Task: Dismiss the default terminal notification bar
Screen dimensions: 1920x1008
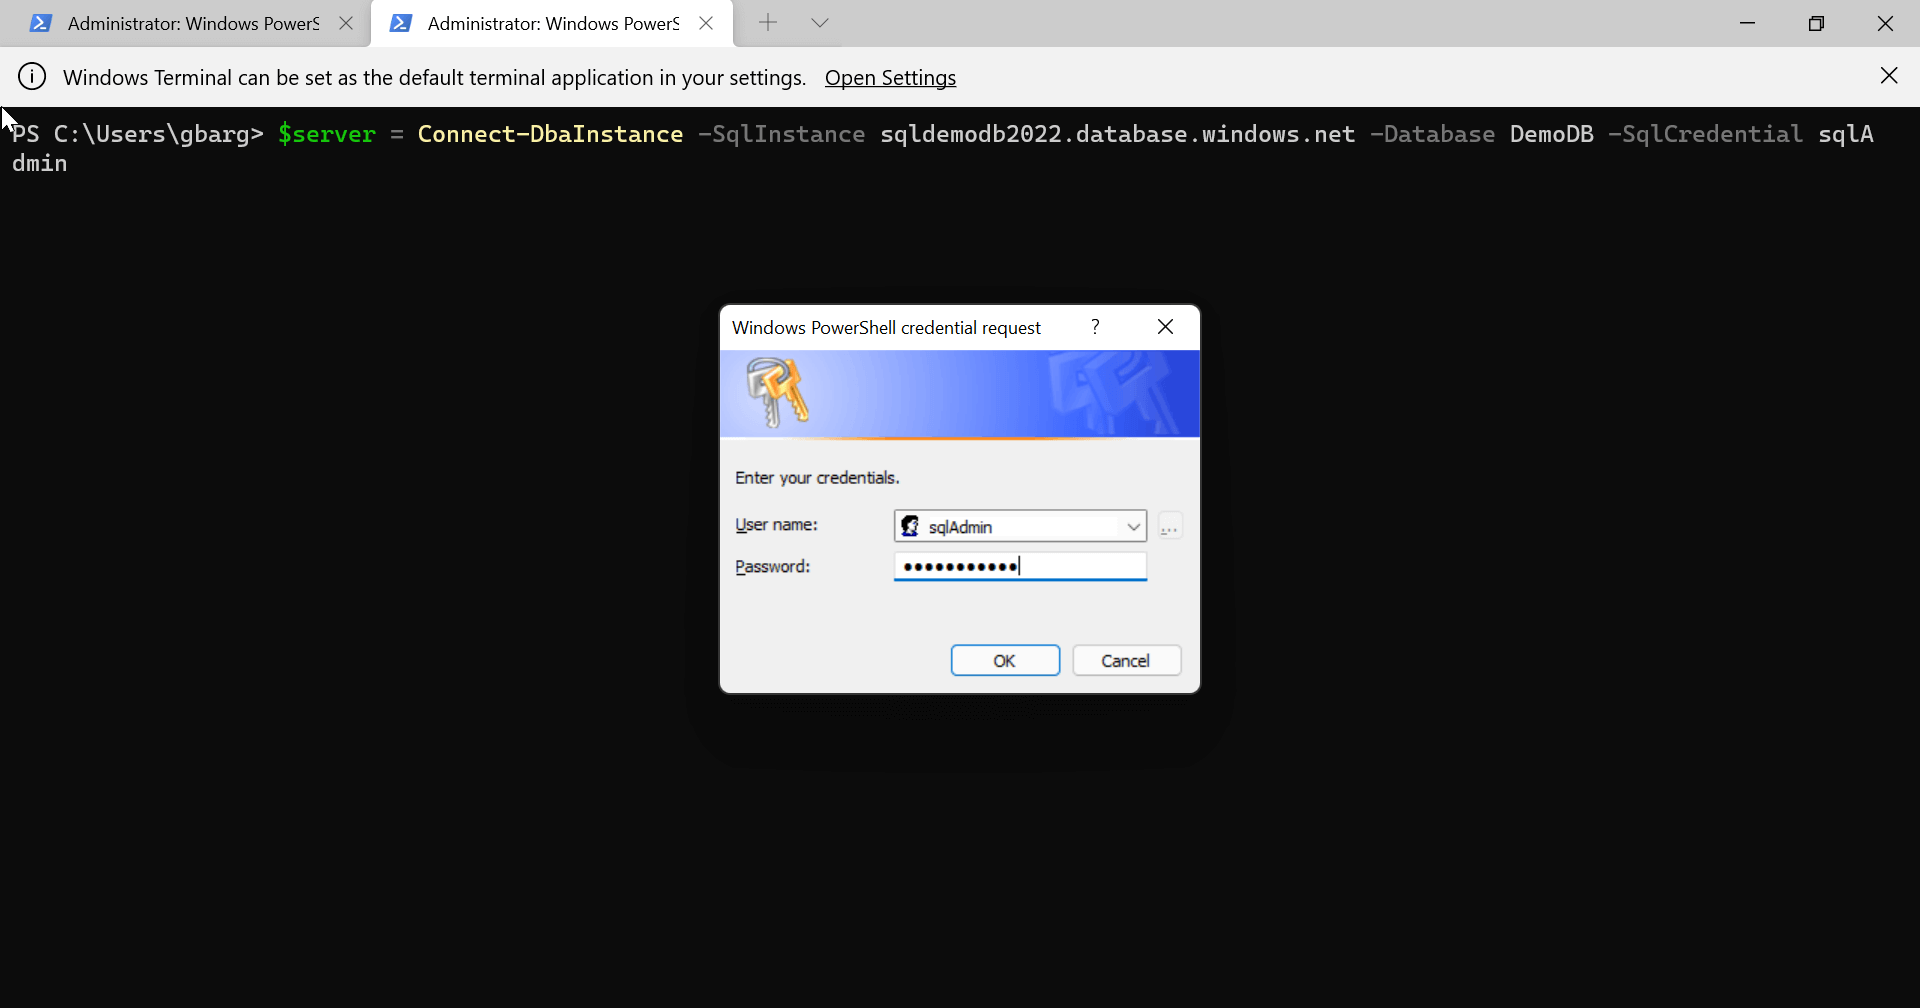Action: coord(1889,76)
